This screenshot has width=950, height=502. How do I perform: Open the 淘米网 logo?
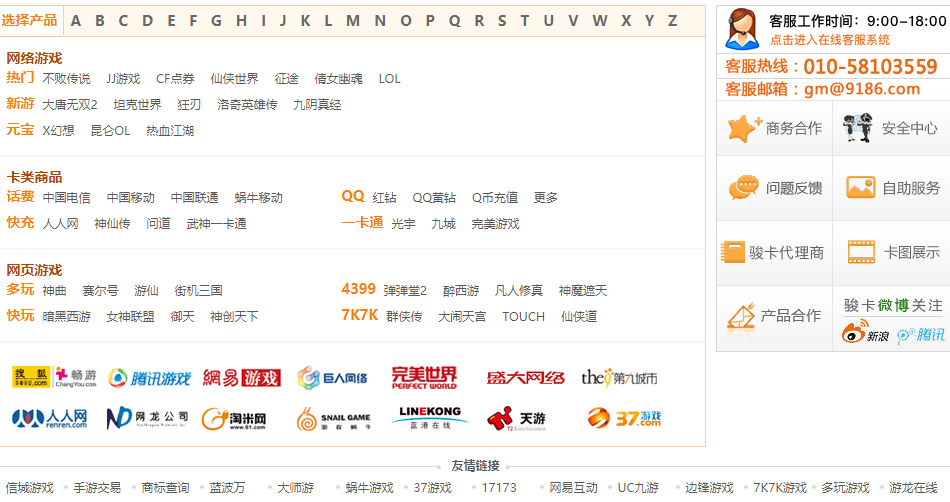(x=234, y=419)
